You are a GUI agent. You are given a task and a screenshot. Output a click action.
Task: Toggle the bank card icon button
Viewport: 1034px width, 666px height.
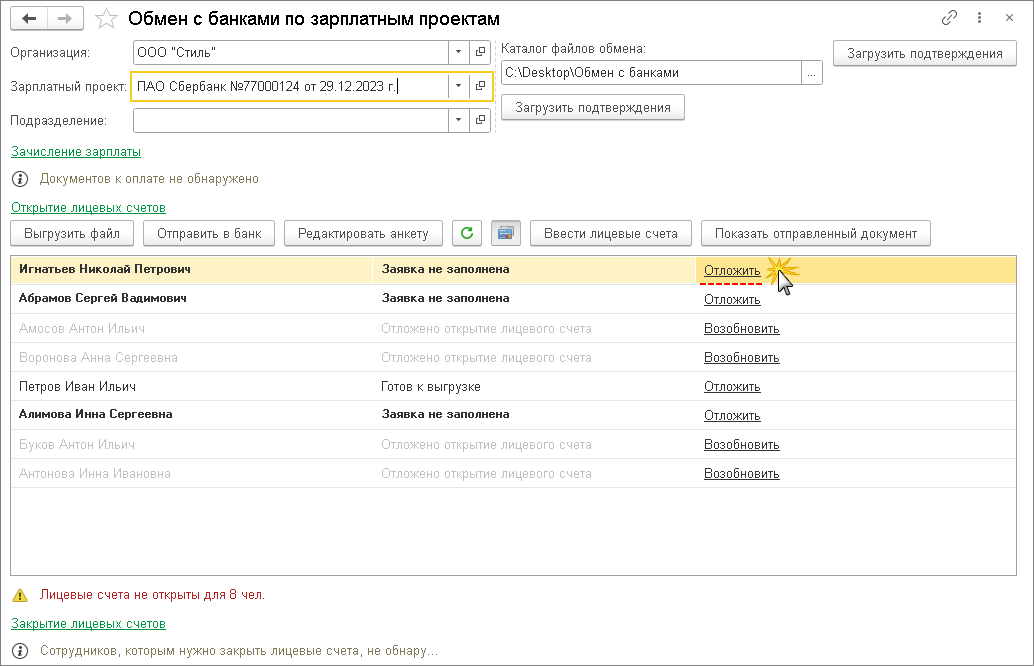pyautogui.click(x=505, y=233)
